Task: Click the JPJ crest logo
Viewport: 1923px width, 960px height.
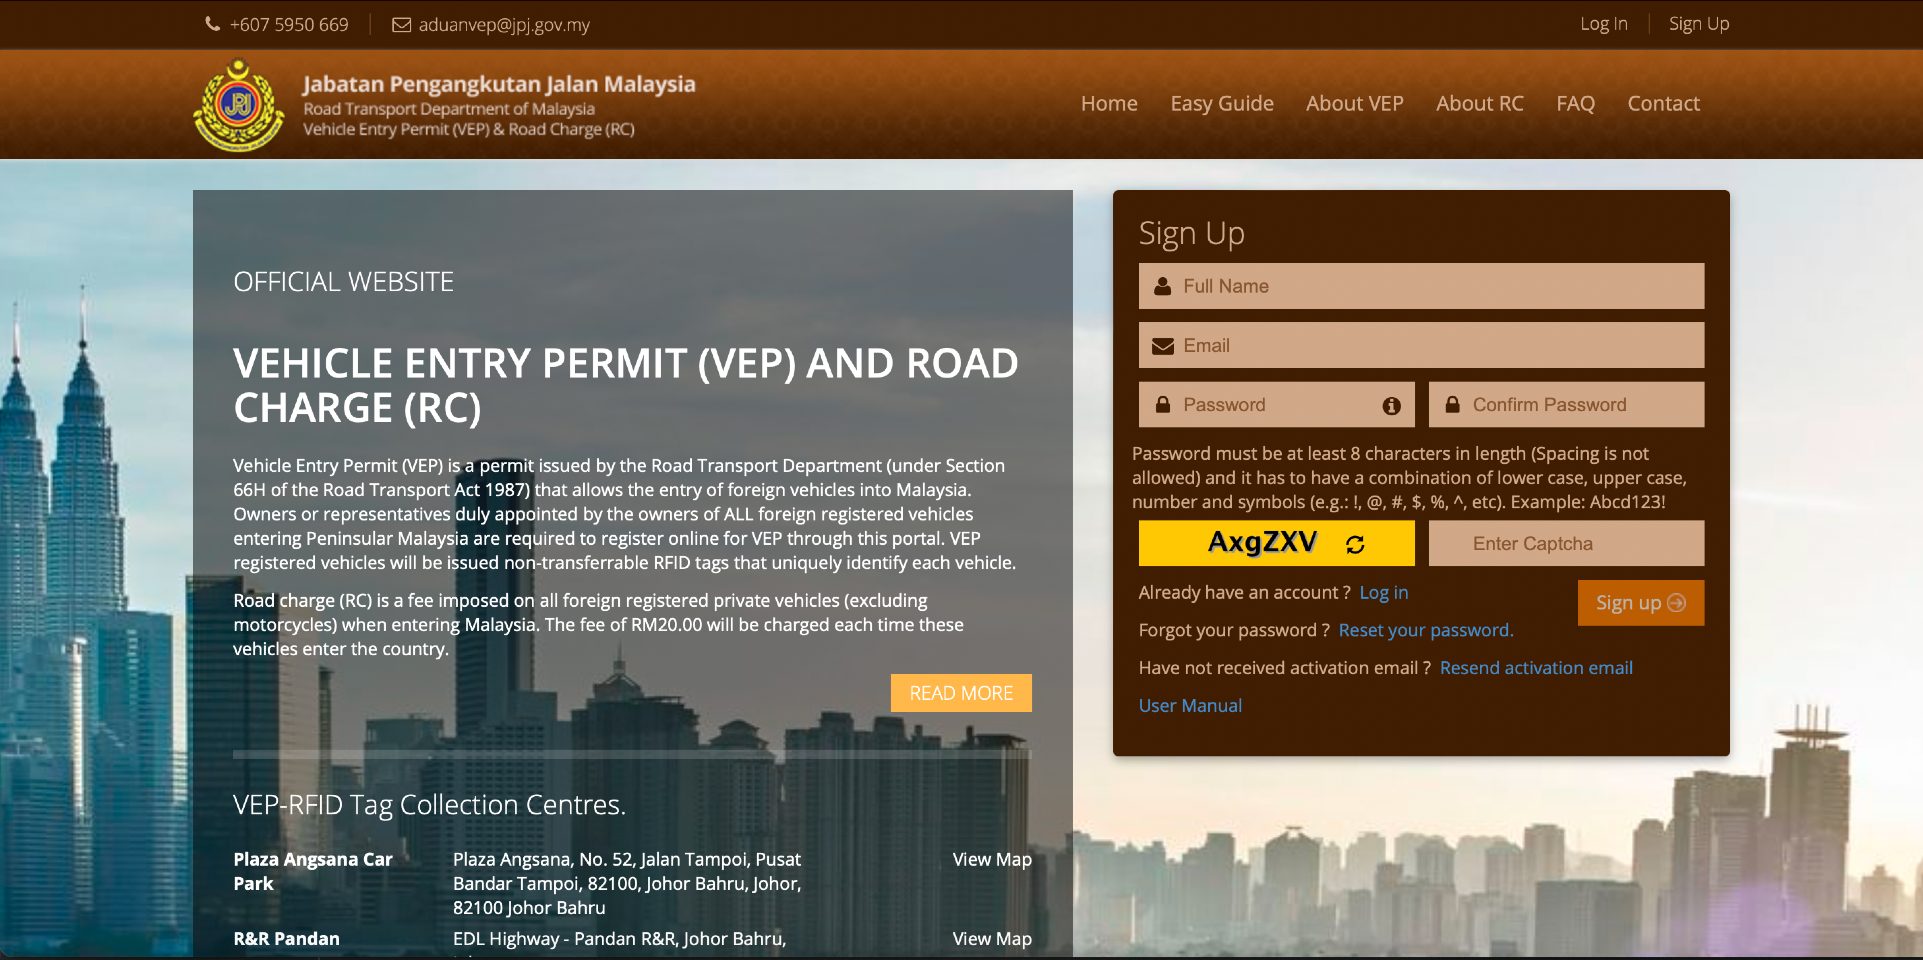Action: tap(239, 105)
